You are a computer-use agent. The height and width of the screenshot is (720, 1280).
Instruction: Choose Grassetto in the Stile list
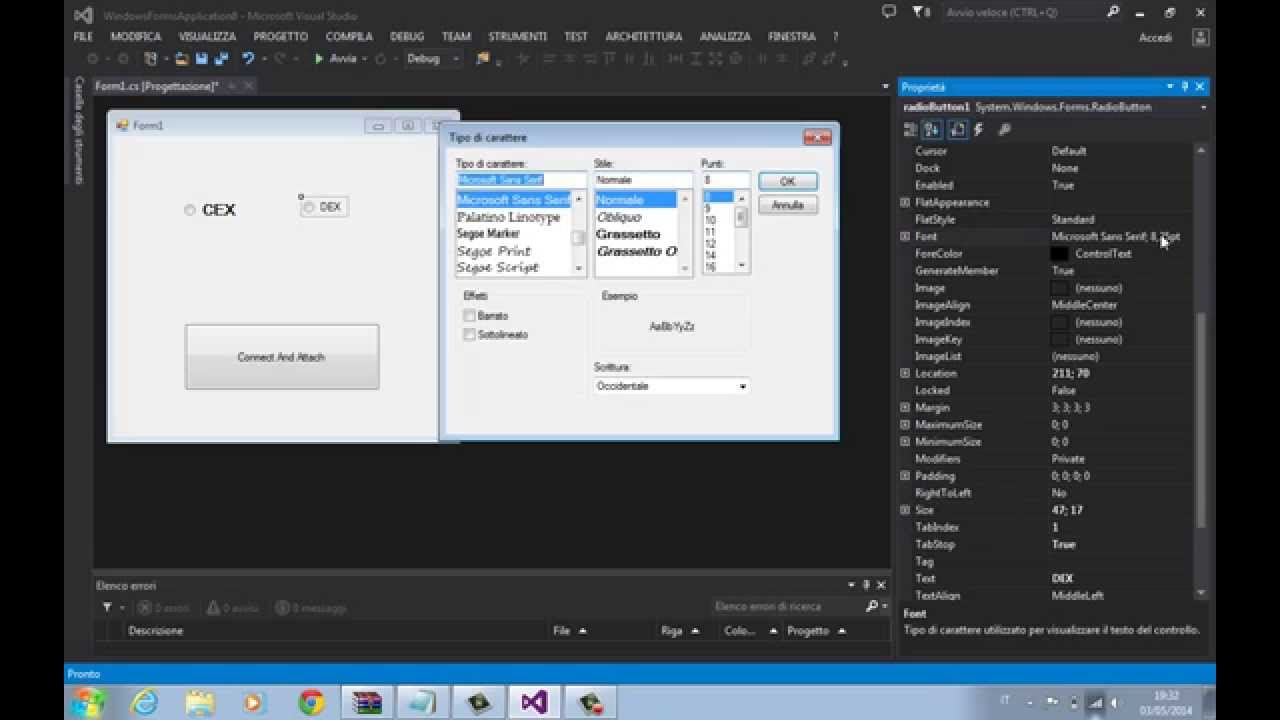[629, 234]
